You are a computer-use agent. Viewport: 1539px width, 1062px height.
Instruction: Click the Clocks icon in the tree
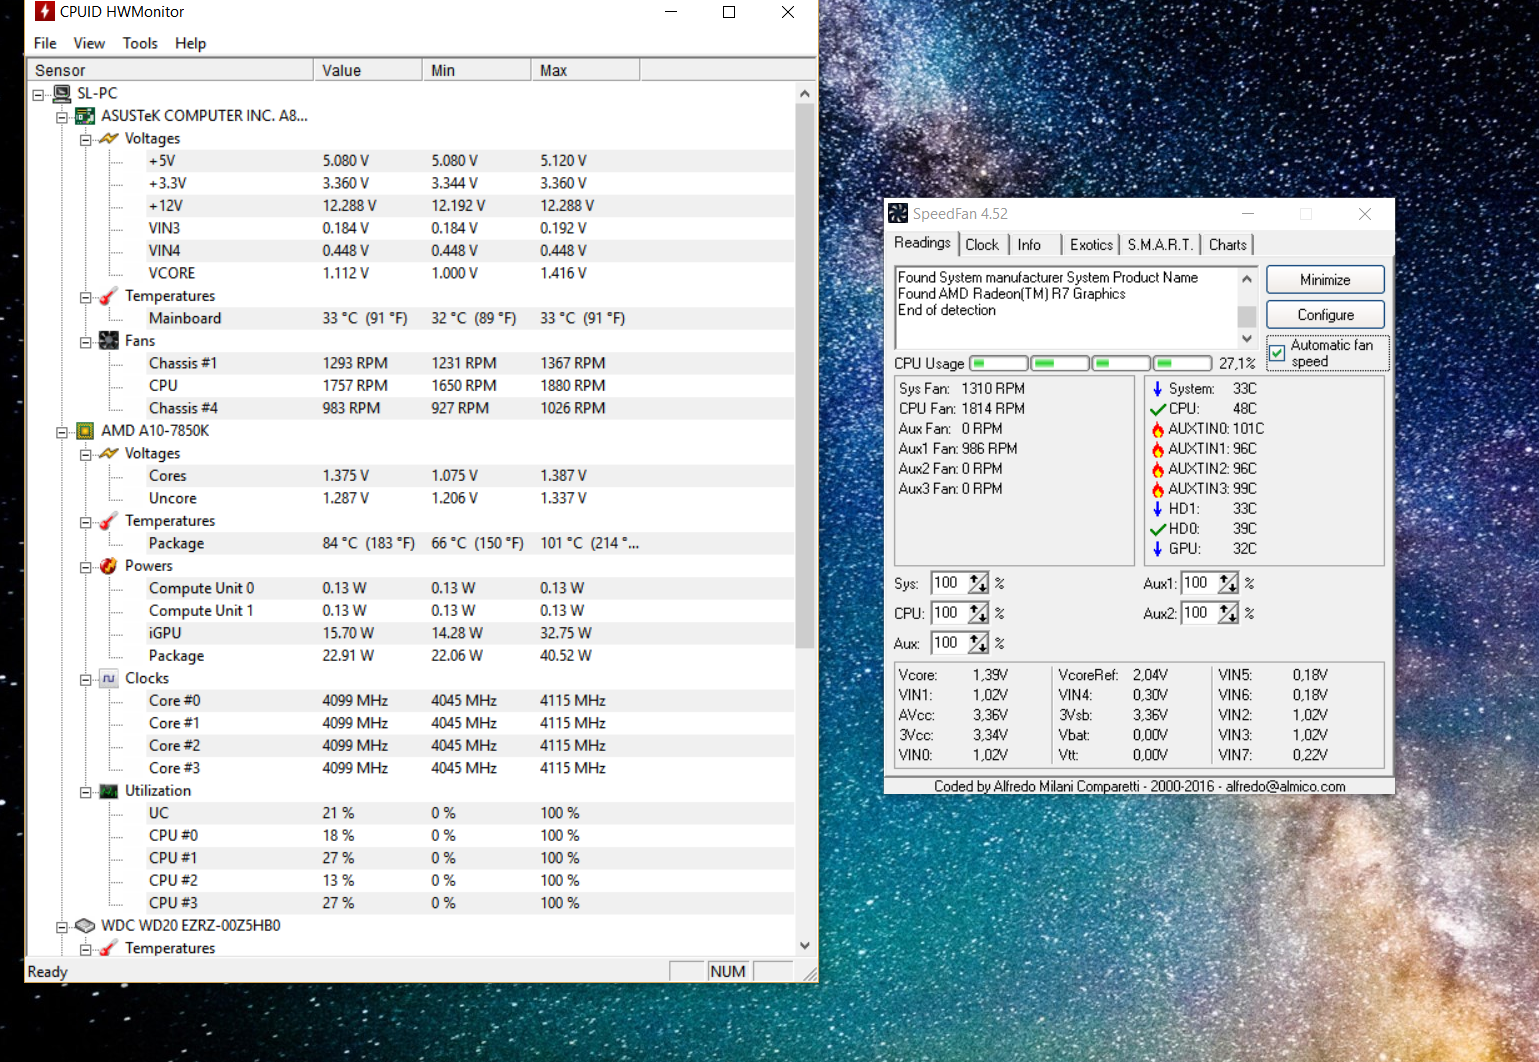[x=109, y=678]
